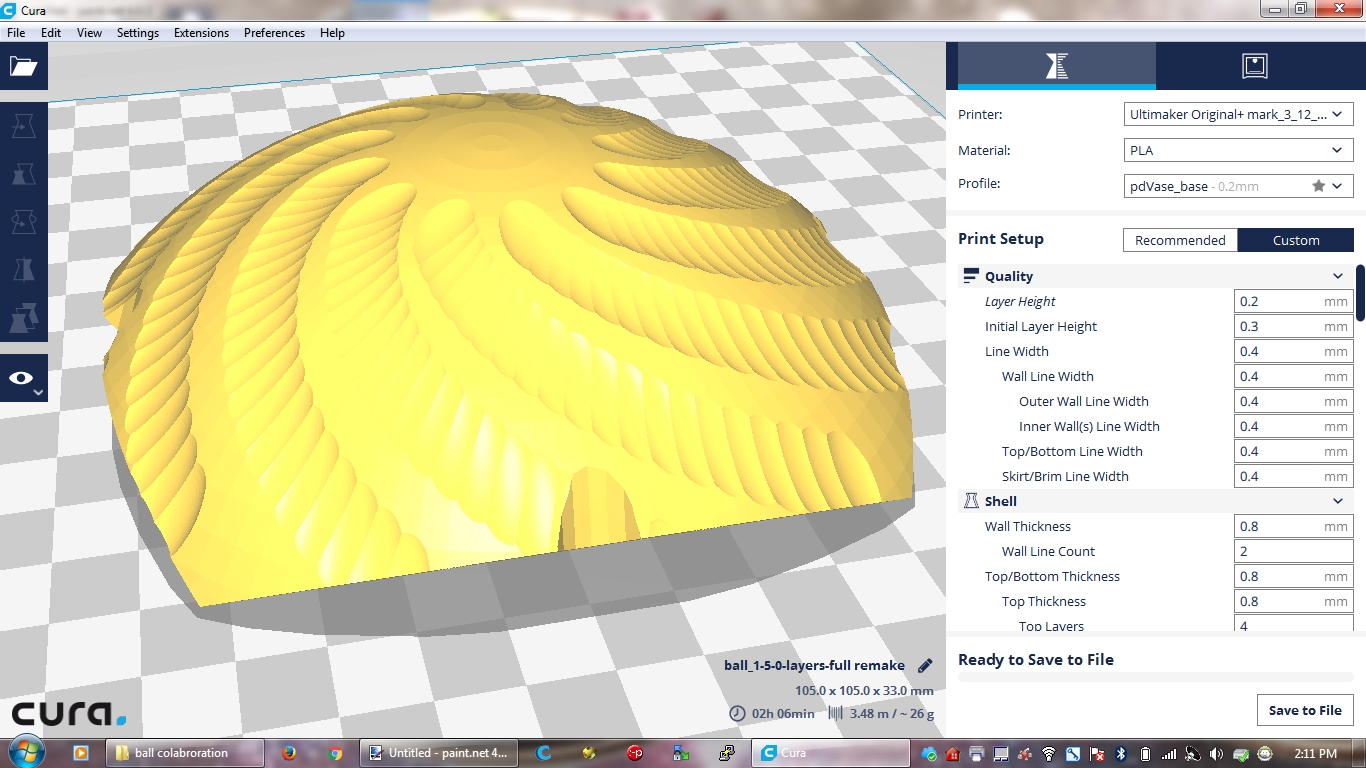Viewport: 1366px width, 768px height.
Task: Collapse the Quality settings section
Action: tap(1337, 276)
